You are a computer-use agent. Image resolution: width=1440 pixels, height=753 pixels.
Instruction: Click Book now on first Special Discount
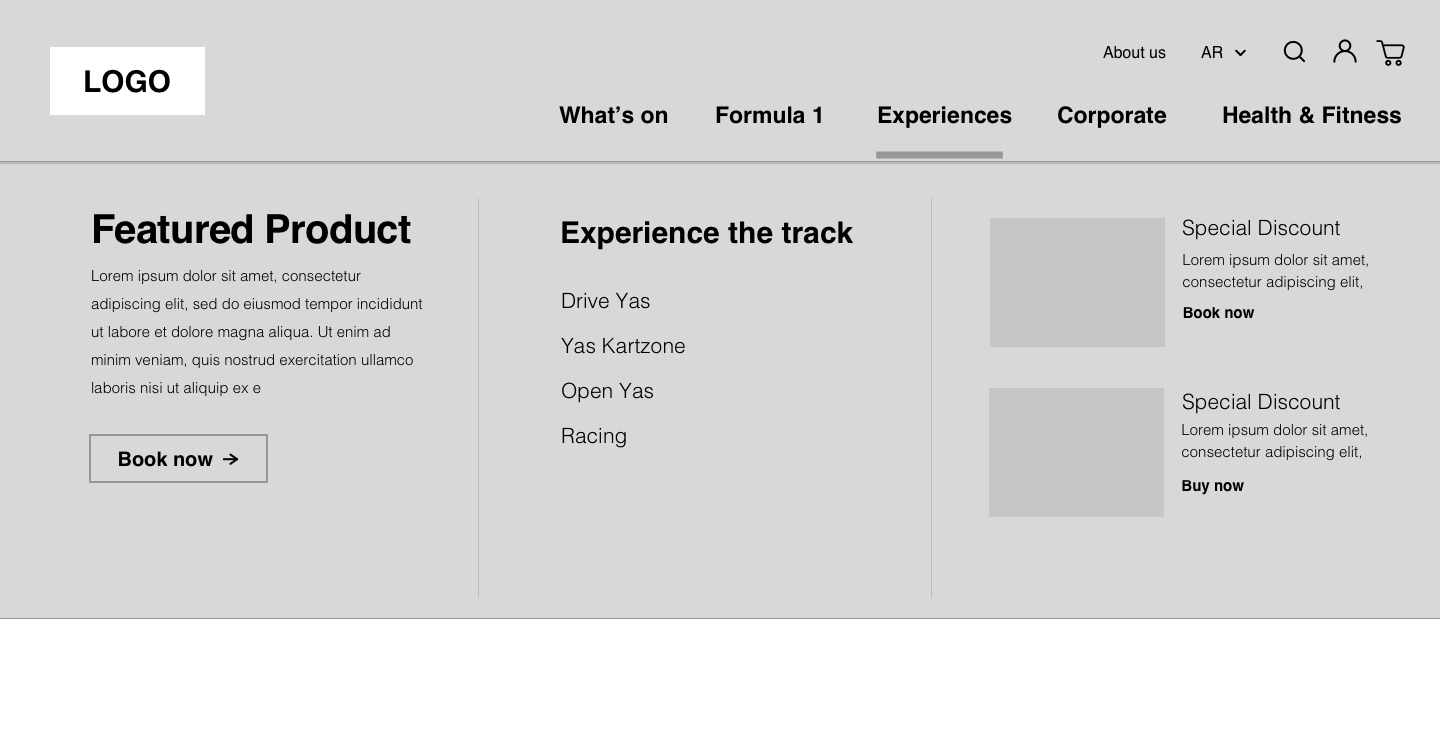click(x=1218, y=313)
